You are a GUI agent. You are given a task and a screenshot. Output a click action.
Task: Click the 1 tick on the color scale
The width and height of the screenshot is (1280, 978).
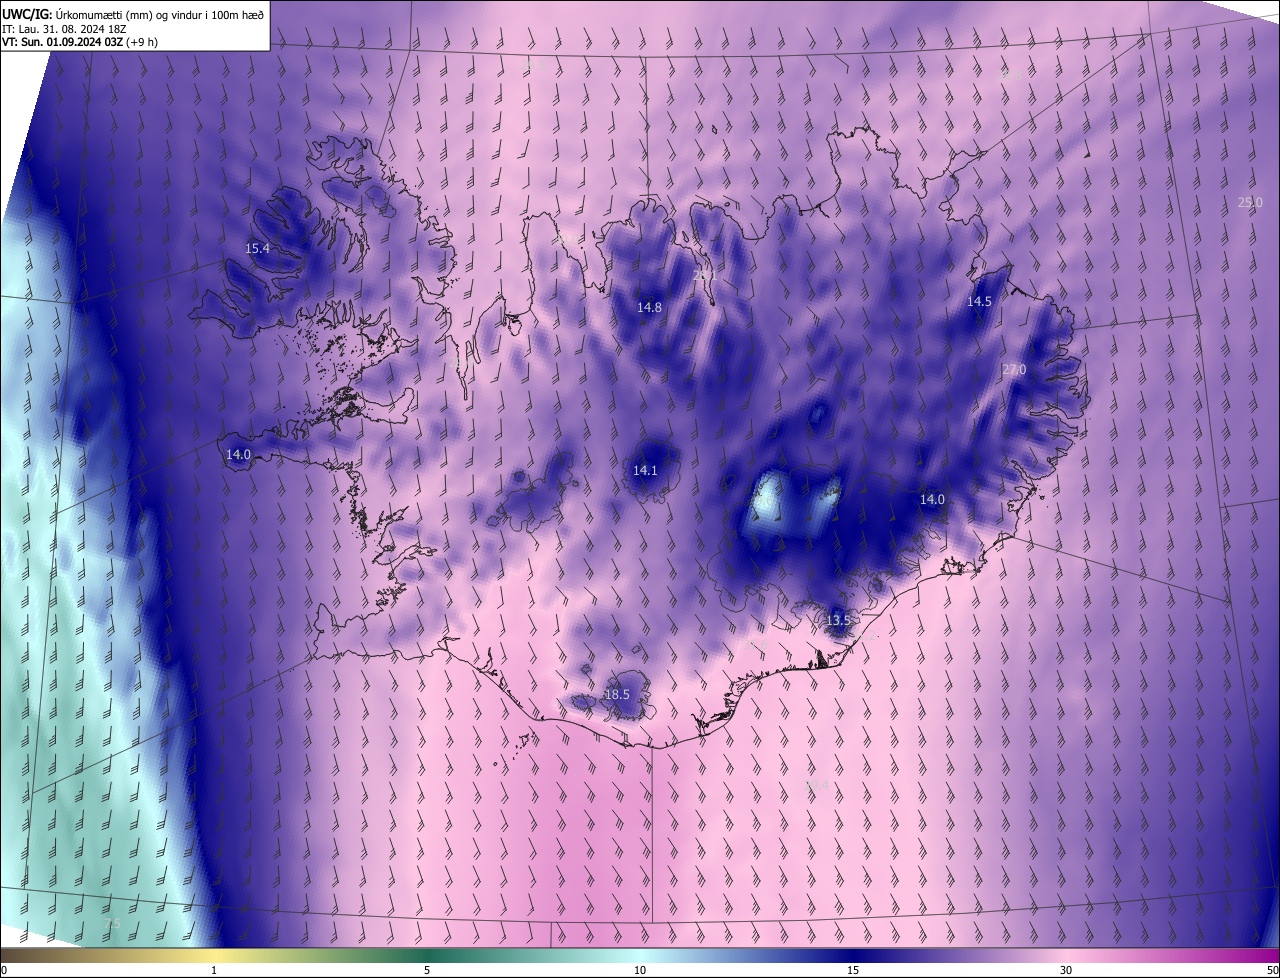click(x=214, y=970)
